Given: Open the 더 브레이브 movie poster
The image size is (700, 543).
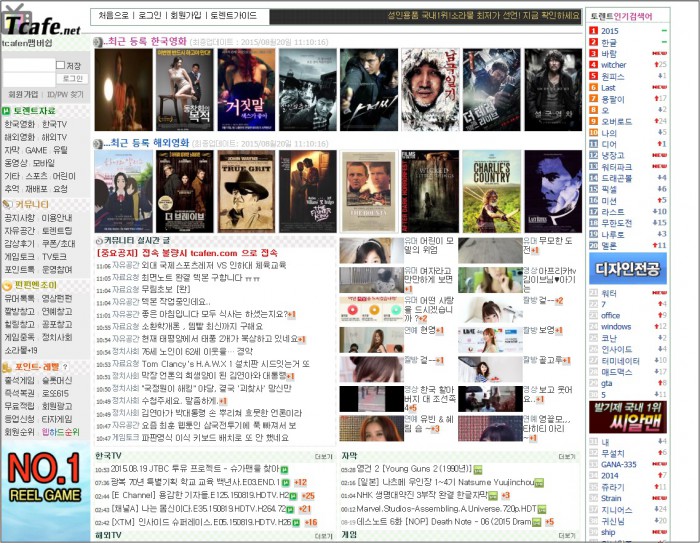Looking at the screenshot, I should [185, 192].
